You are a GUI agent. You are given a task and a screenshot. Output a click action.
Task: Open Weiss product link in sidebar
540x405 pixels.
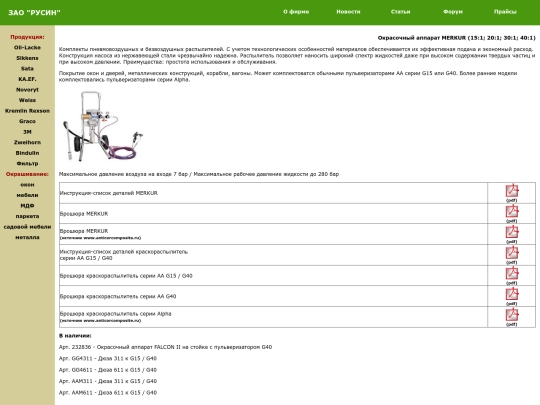tap(27, 100)
